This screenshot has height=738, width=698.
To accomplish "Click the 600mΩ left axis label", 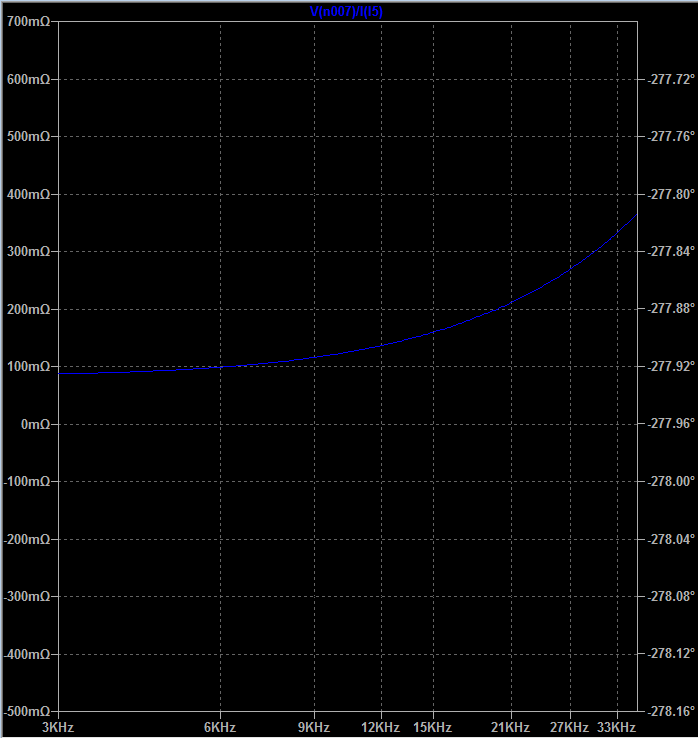I will click(28, 80).
